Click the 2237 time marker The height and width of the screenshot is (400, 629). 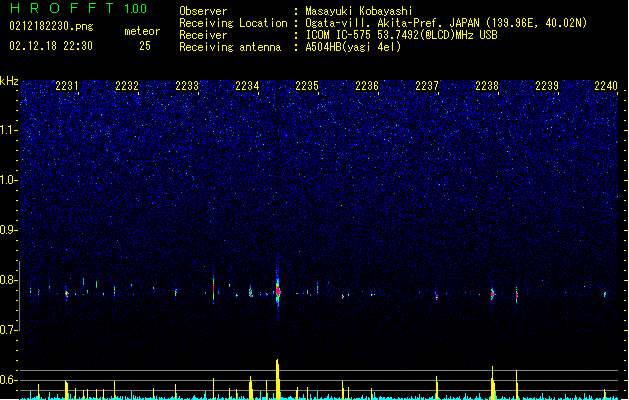tap(427, 86)
